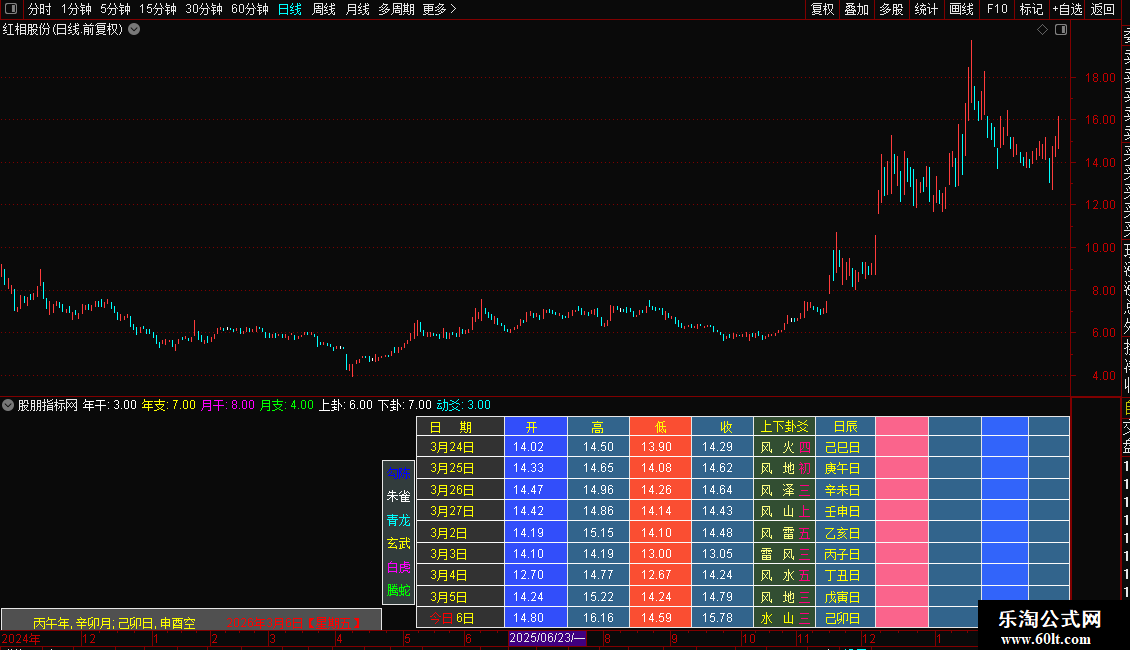Click the 13.00 low price cell
Screen dimensions: 1130x650
[661, 553]
